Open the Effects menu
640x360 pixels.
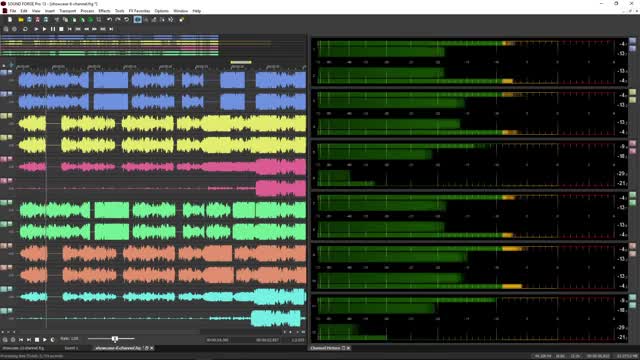click(x=104, y=11)
